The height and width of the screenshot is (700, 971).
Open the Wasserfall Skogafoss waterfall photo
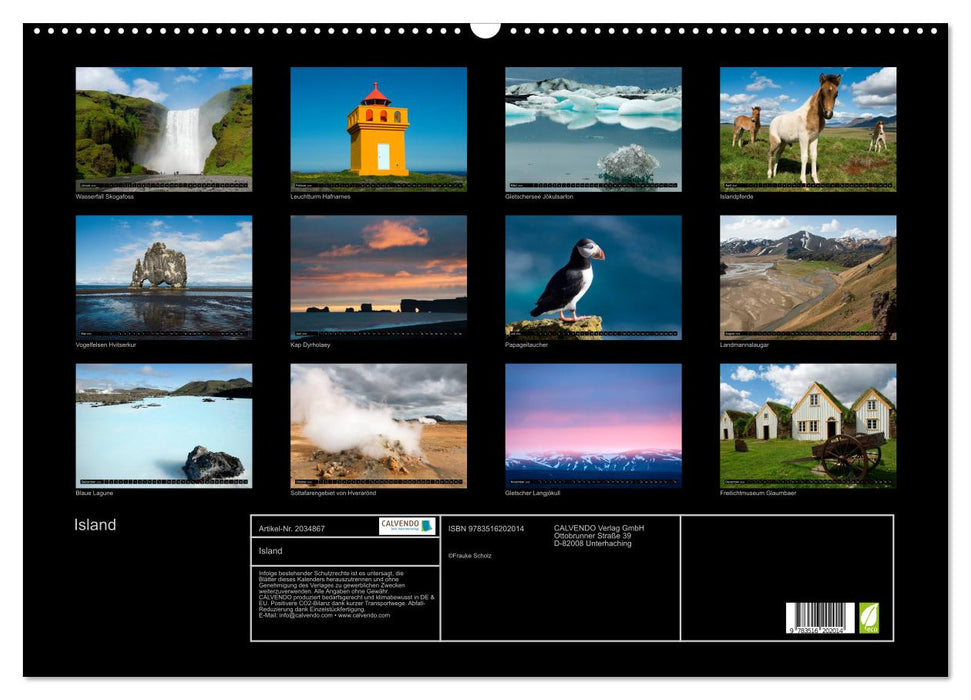(164, 128)
